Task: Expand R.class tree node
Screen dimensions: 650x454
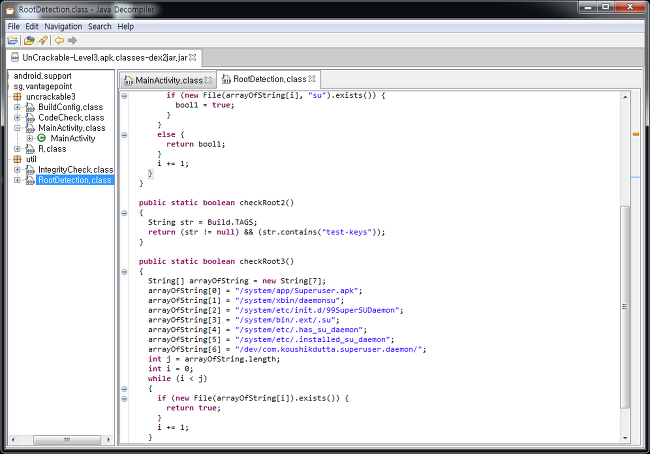Action: 17,149
